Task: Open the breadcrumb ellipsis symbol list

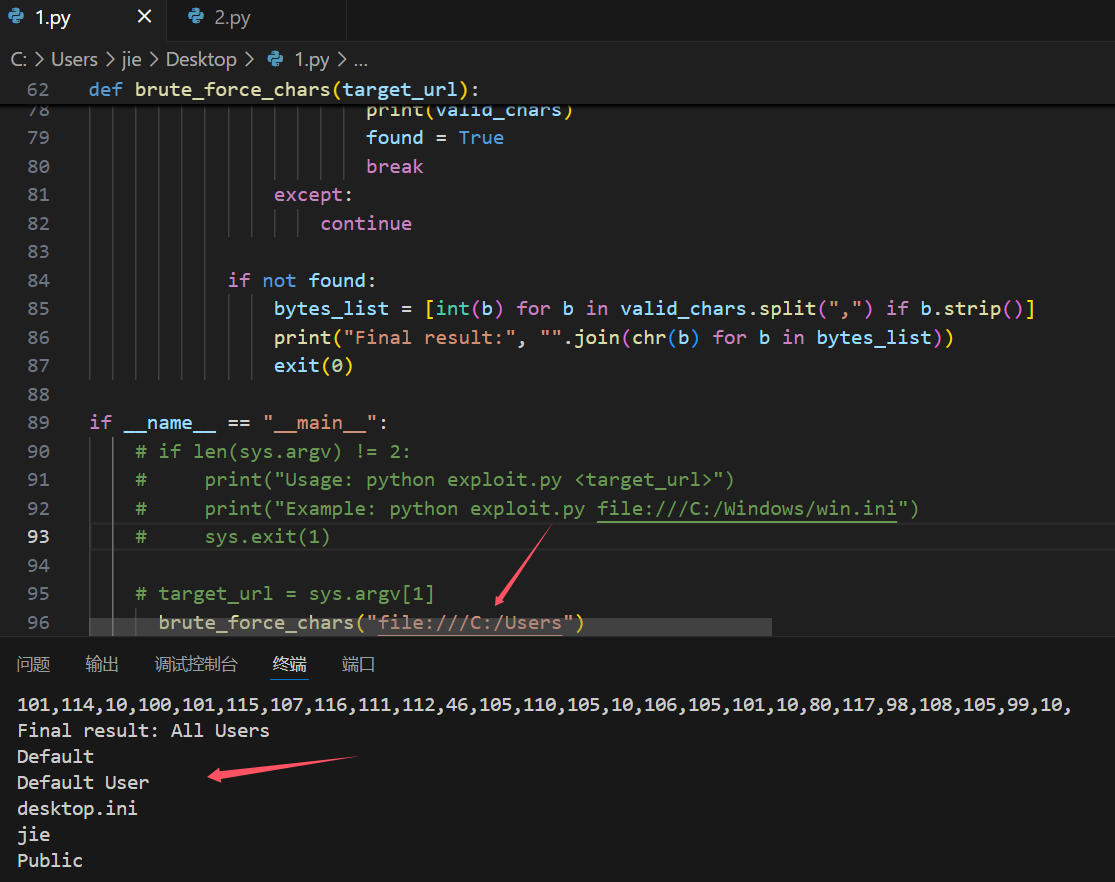Action: coord(361,60)
